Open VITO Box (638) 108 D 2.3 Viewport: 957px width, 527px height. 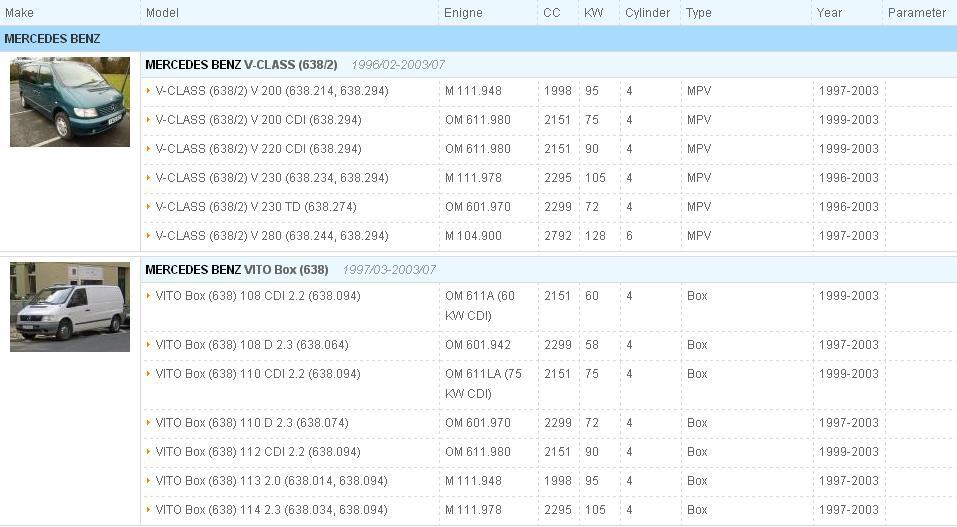coord(251,344)
